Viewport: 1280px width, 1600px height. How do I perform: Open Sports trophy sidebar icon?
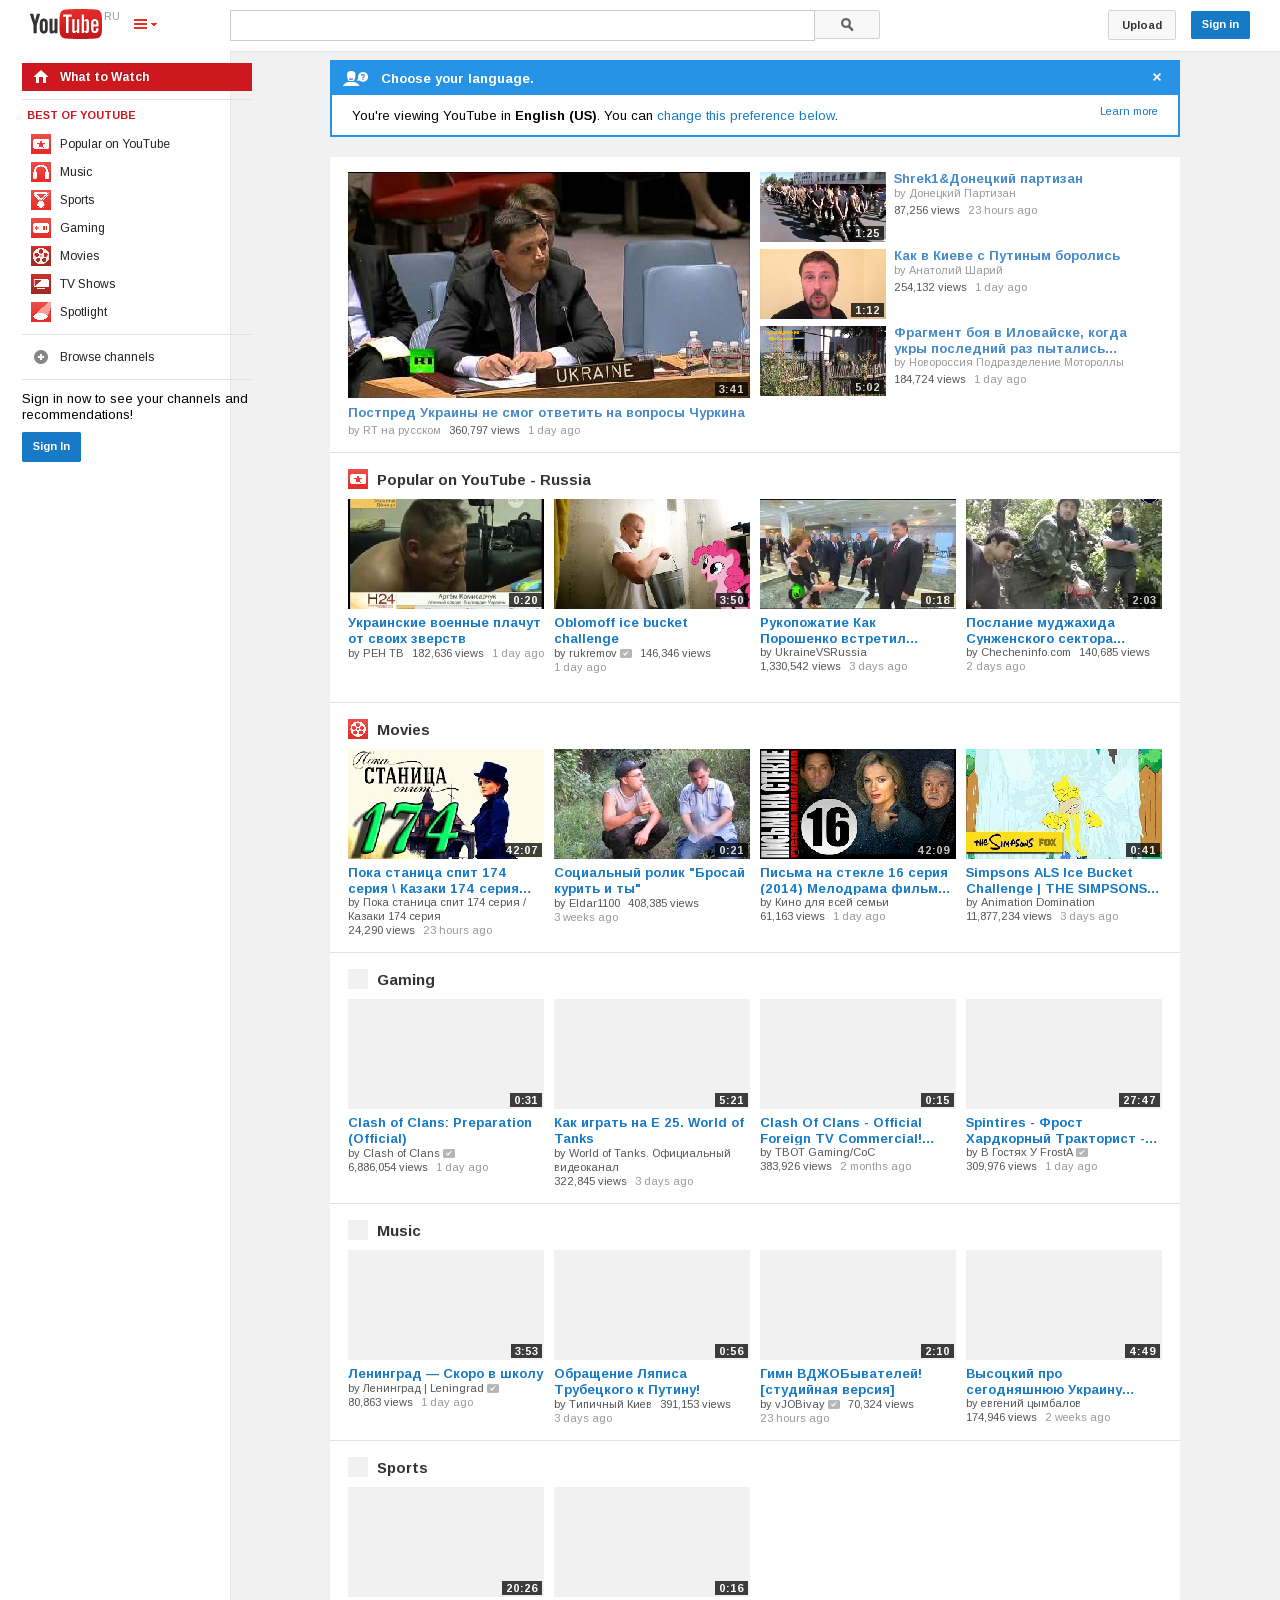tap(41, 200)
